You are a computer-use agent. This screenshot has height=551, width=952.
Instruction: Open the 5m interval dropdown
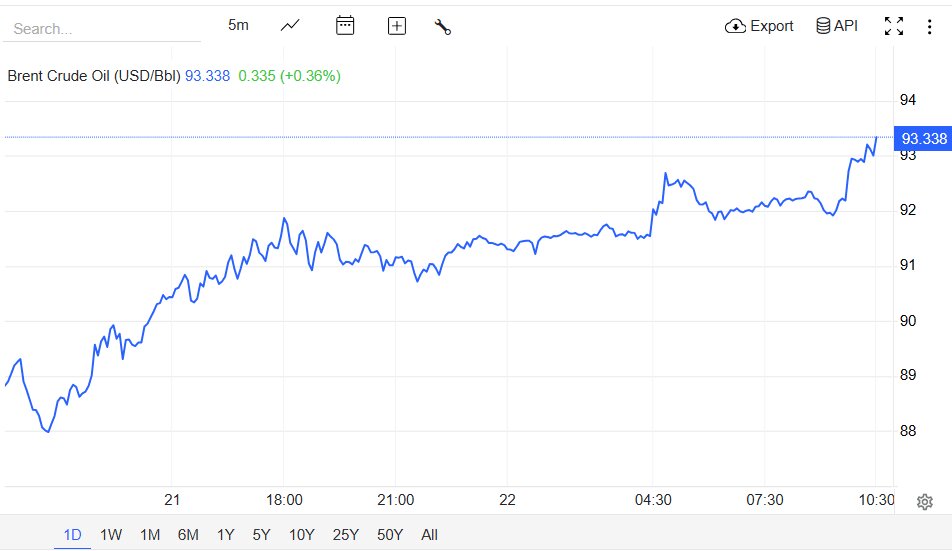238,25
